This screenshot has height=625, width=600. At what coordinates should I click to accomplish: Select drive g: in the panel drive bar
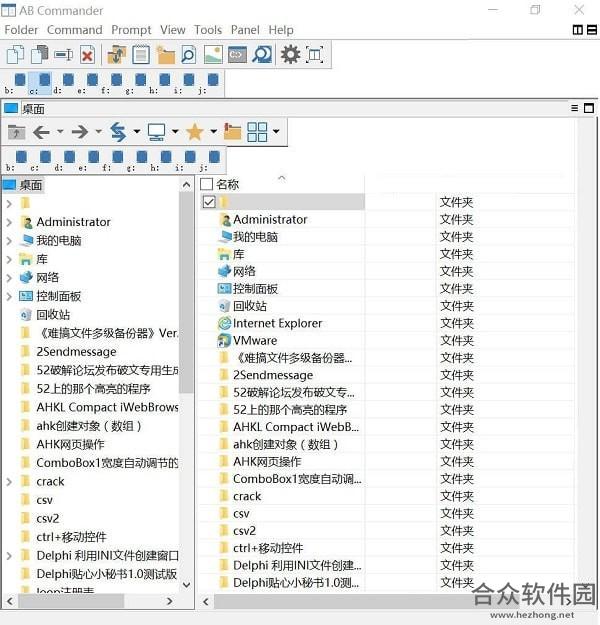(x=136, y=161)
